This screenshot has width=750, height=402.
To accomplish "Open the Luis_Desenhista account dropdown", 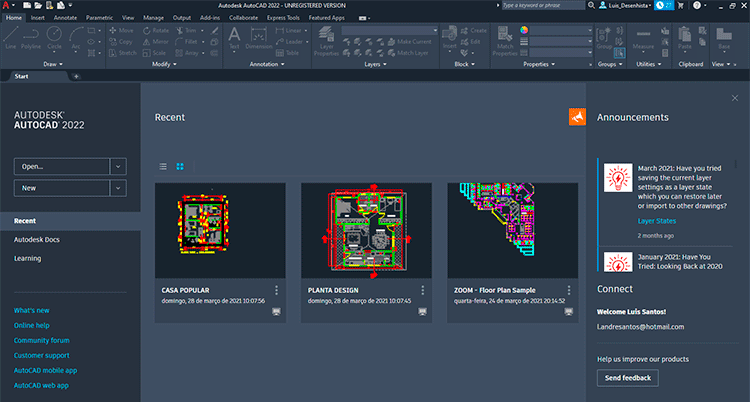I will [x=626, y=5].
